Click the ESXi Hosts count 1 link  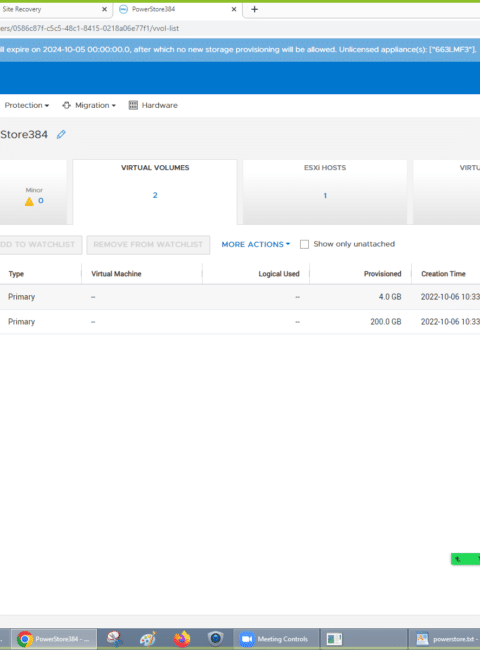tap(325, 196)
